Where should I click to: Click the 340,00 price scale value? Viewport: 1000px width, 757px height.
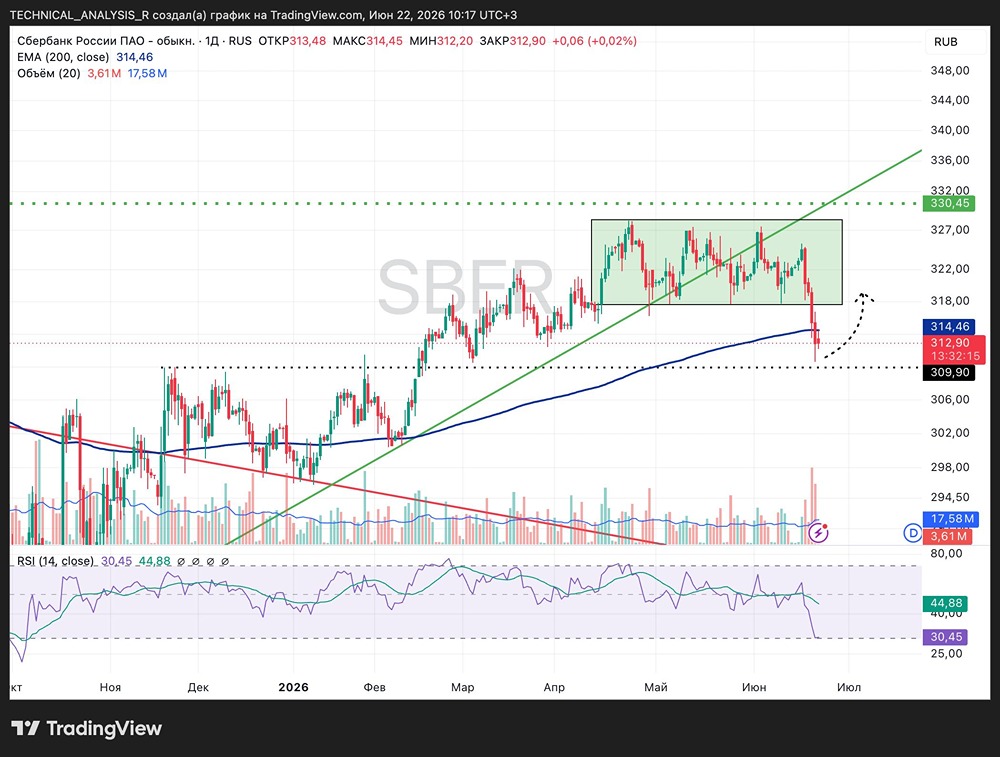(x=950, y=130)
